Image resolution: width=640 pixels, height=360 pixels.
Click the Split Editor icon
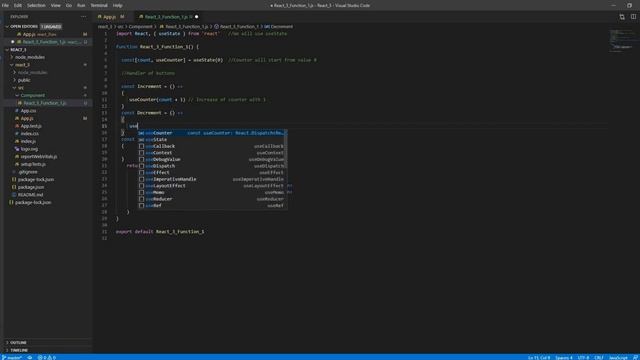pos(622,17)
